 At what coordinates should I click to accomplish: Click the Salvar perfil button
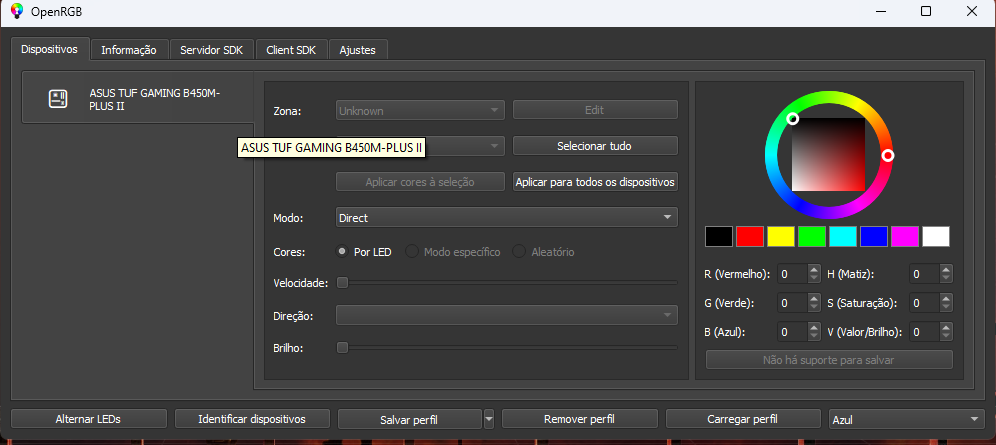pos(410,419)
